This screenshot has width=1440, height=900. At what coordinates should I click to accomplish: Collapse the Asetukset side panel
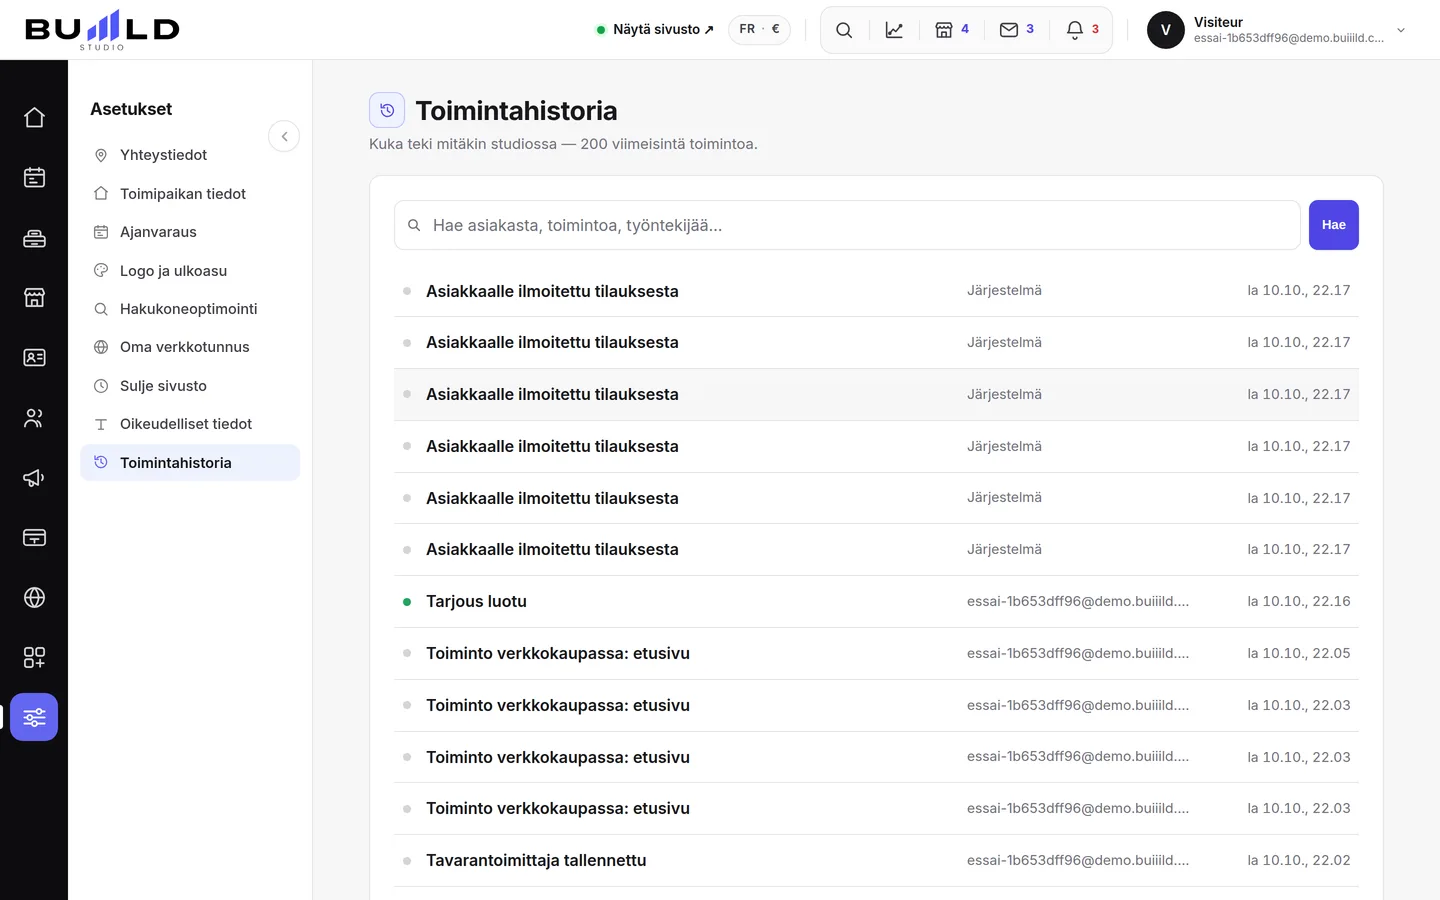click(x=284, y=136)
